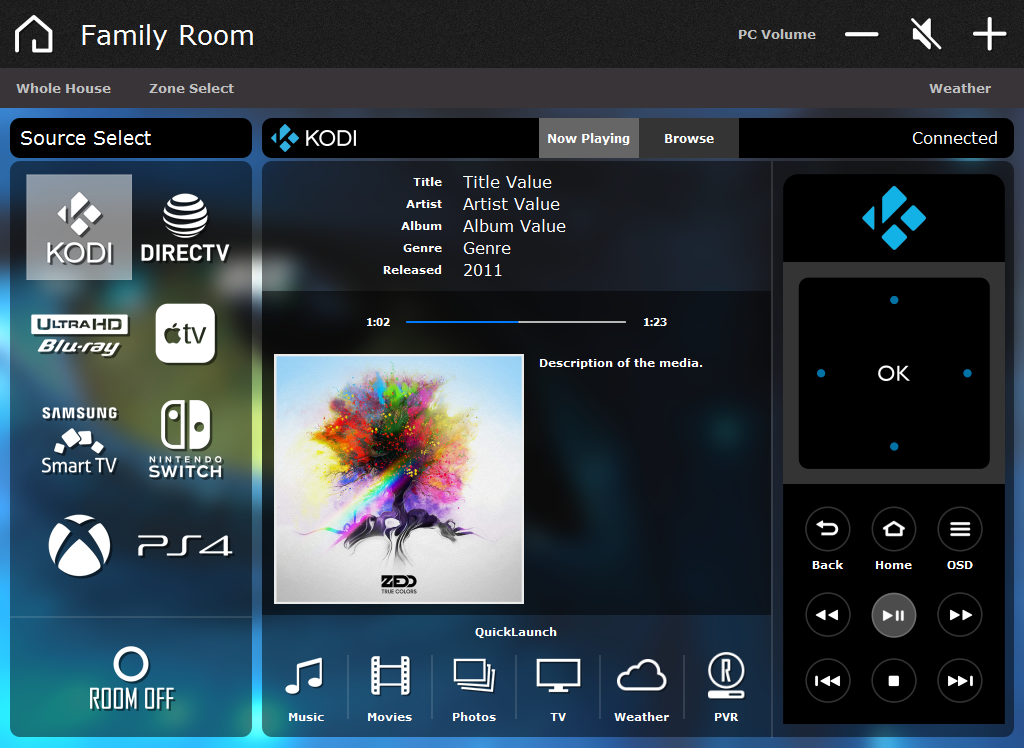Click the "Album Value" text

515,226
